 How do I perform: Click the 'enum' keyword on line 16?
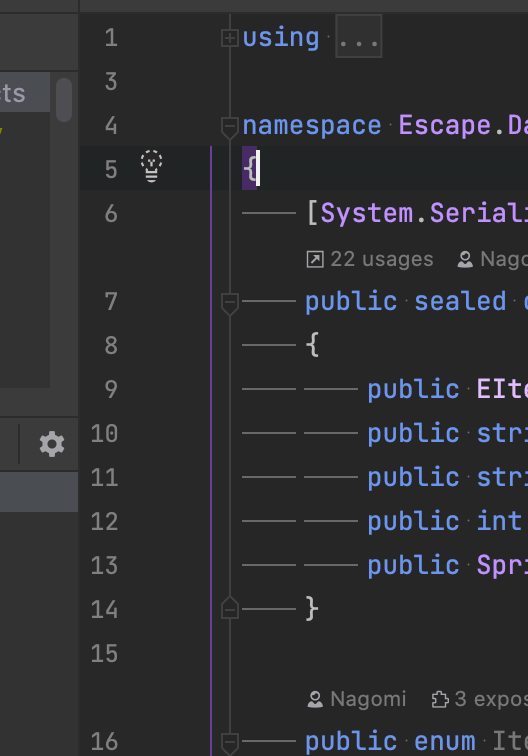(445, 742)
